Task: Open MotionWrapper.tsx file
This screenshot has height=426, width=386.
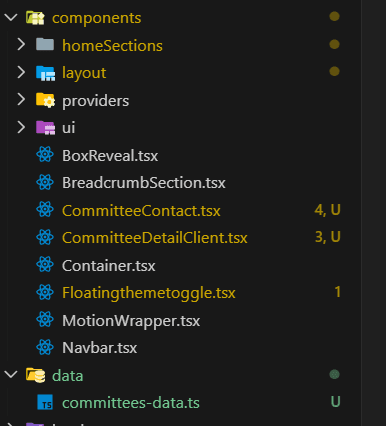Action: click(131, 321)
